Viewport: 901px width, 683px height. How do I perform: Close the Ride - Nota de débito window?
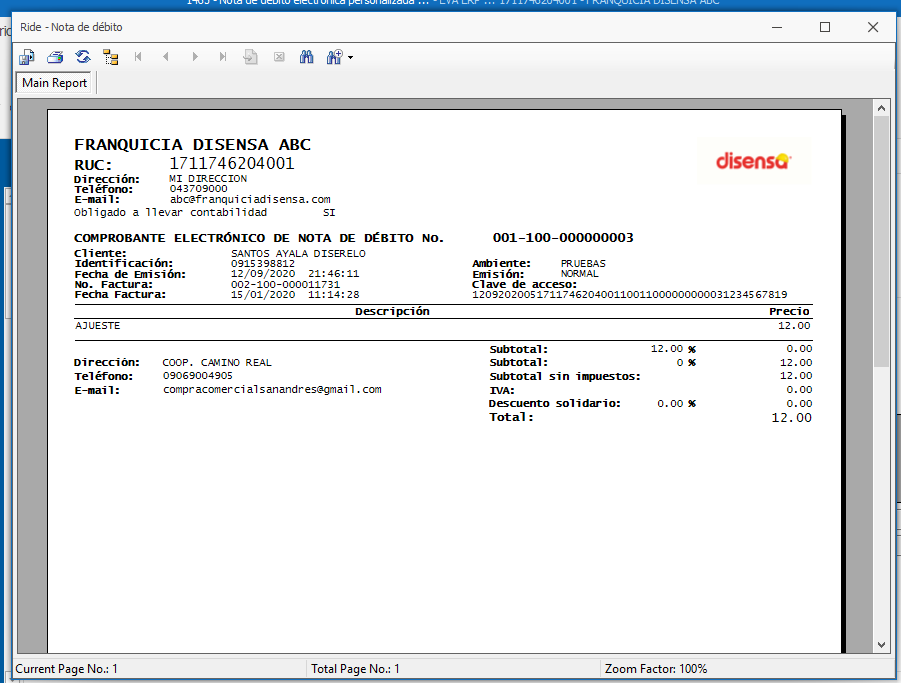(x=873, y=27)
